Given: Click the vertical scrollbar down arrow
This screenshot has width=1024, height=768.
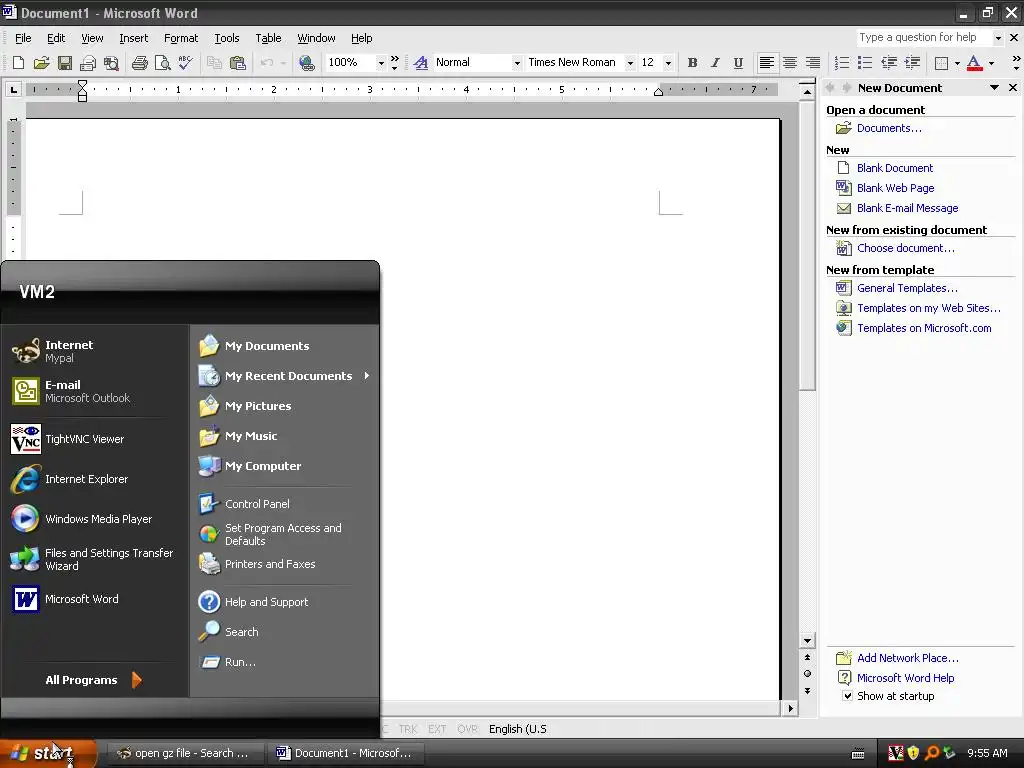Looking at the screenshot, I should click(x=807, y=641).
